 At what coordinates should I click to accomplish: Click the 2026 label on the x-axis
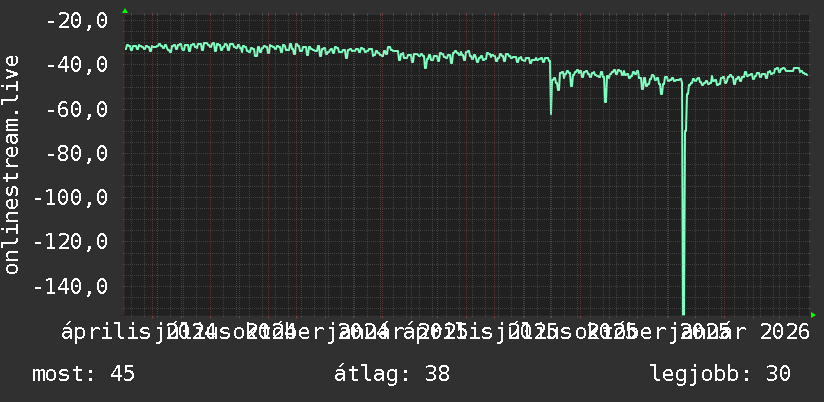(785, 332)
